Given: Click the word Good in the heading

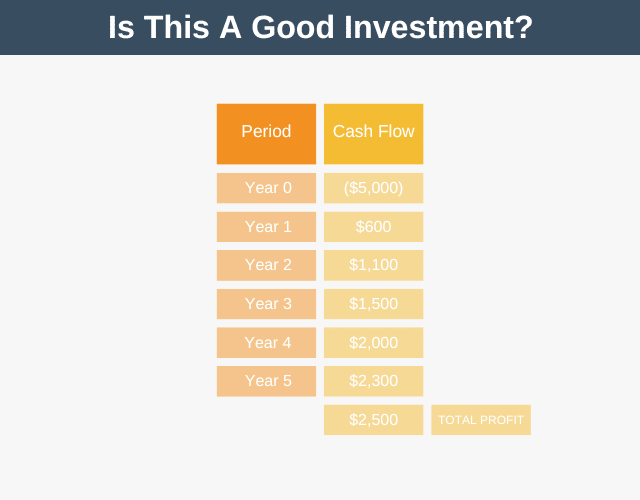Looking at the screenshot, I should point(293,27).
